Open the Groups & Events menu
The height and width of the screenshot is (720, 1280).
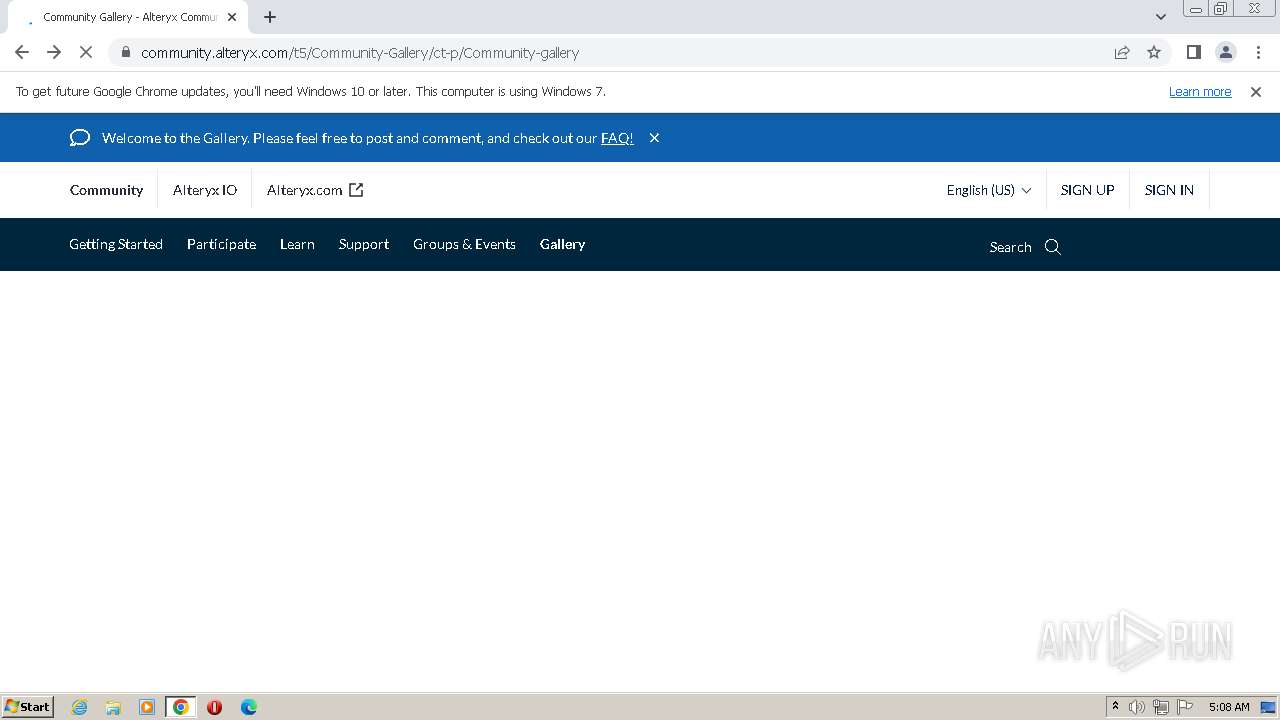(x=464, y=244)
